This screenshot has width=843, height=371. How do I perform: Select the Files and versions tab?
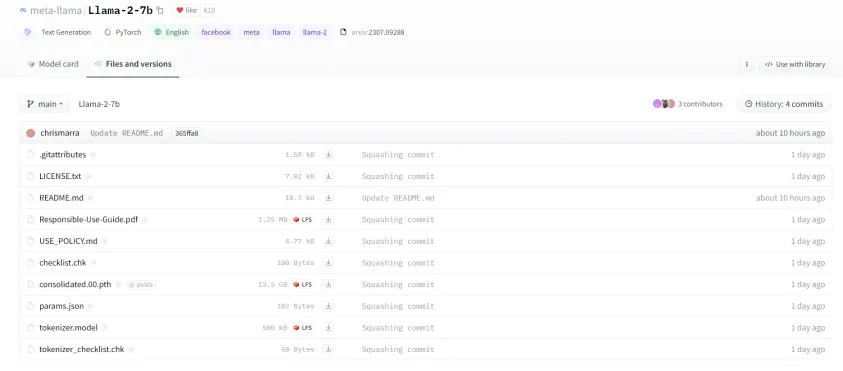click(x=133, y=64)
